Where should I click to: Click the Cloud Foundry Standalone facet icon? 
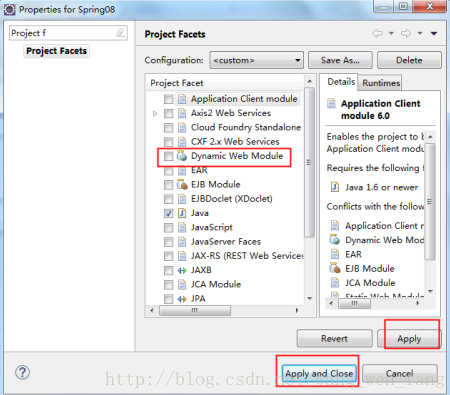(182, 128)
